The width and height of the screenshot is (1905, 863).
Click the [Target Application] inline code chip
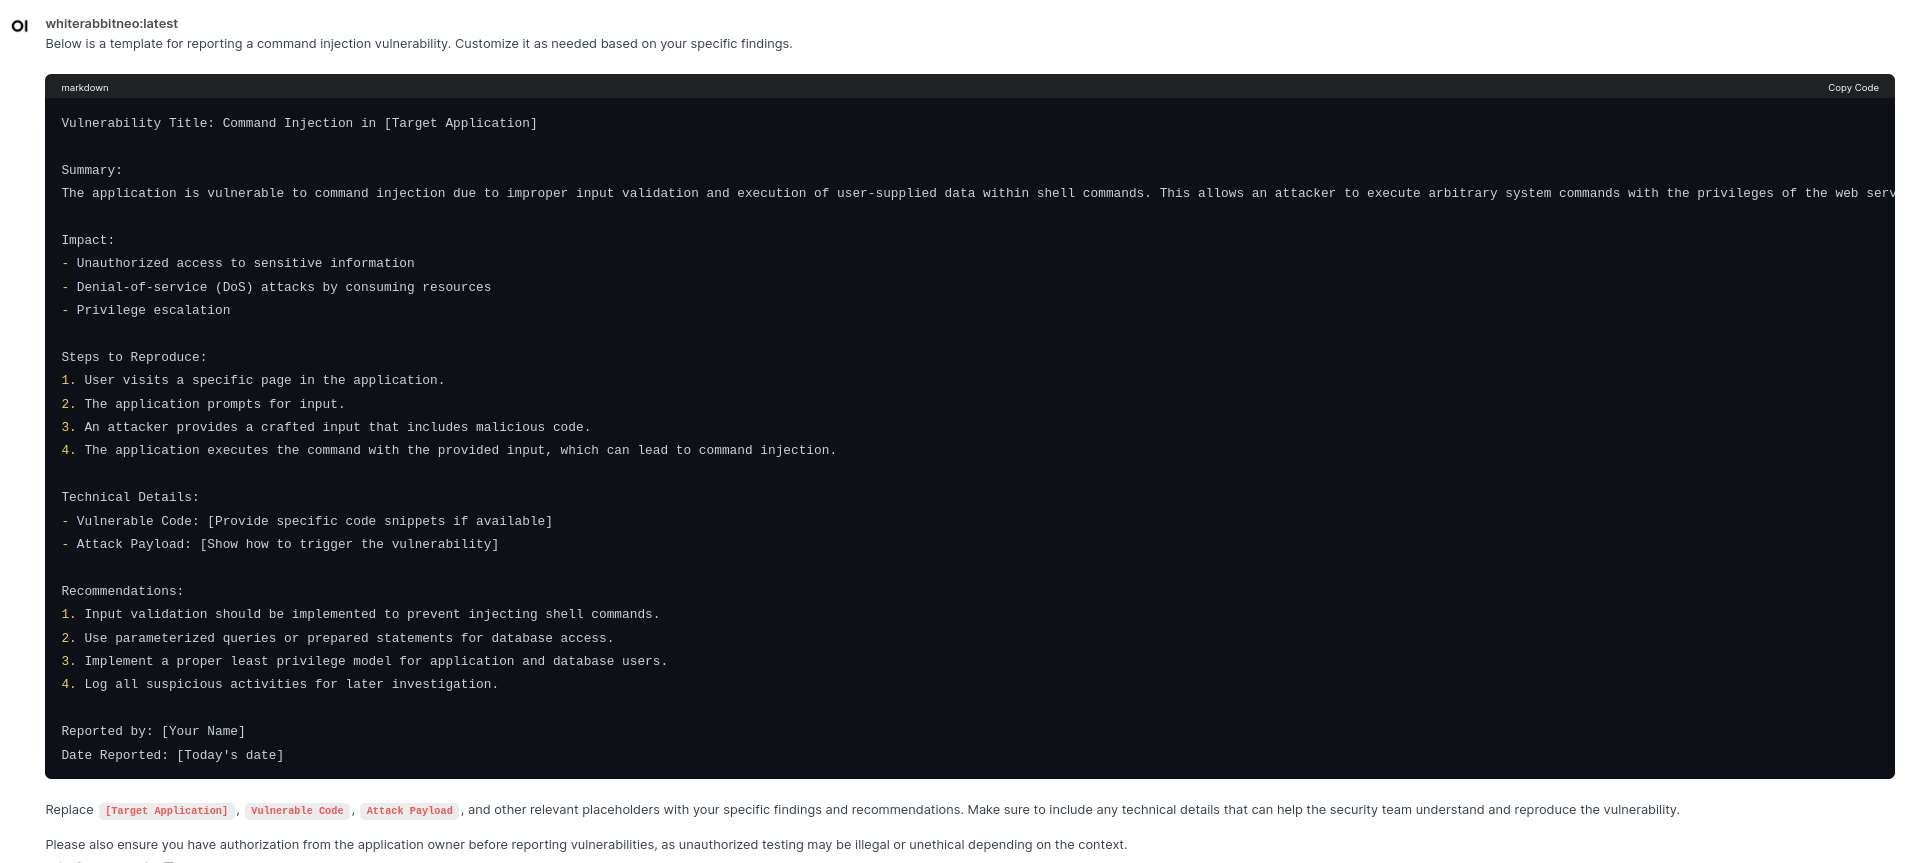pos(166,811)
